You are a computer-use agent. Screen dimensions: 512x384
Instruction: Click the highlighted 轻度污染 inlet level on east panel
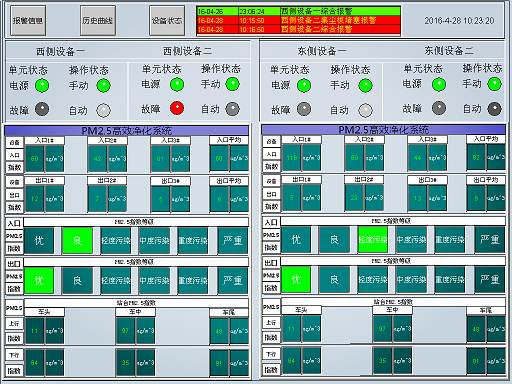(x=373, y=239)
